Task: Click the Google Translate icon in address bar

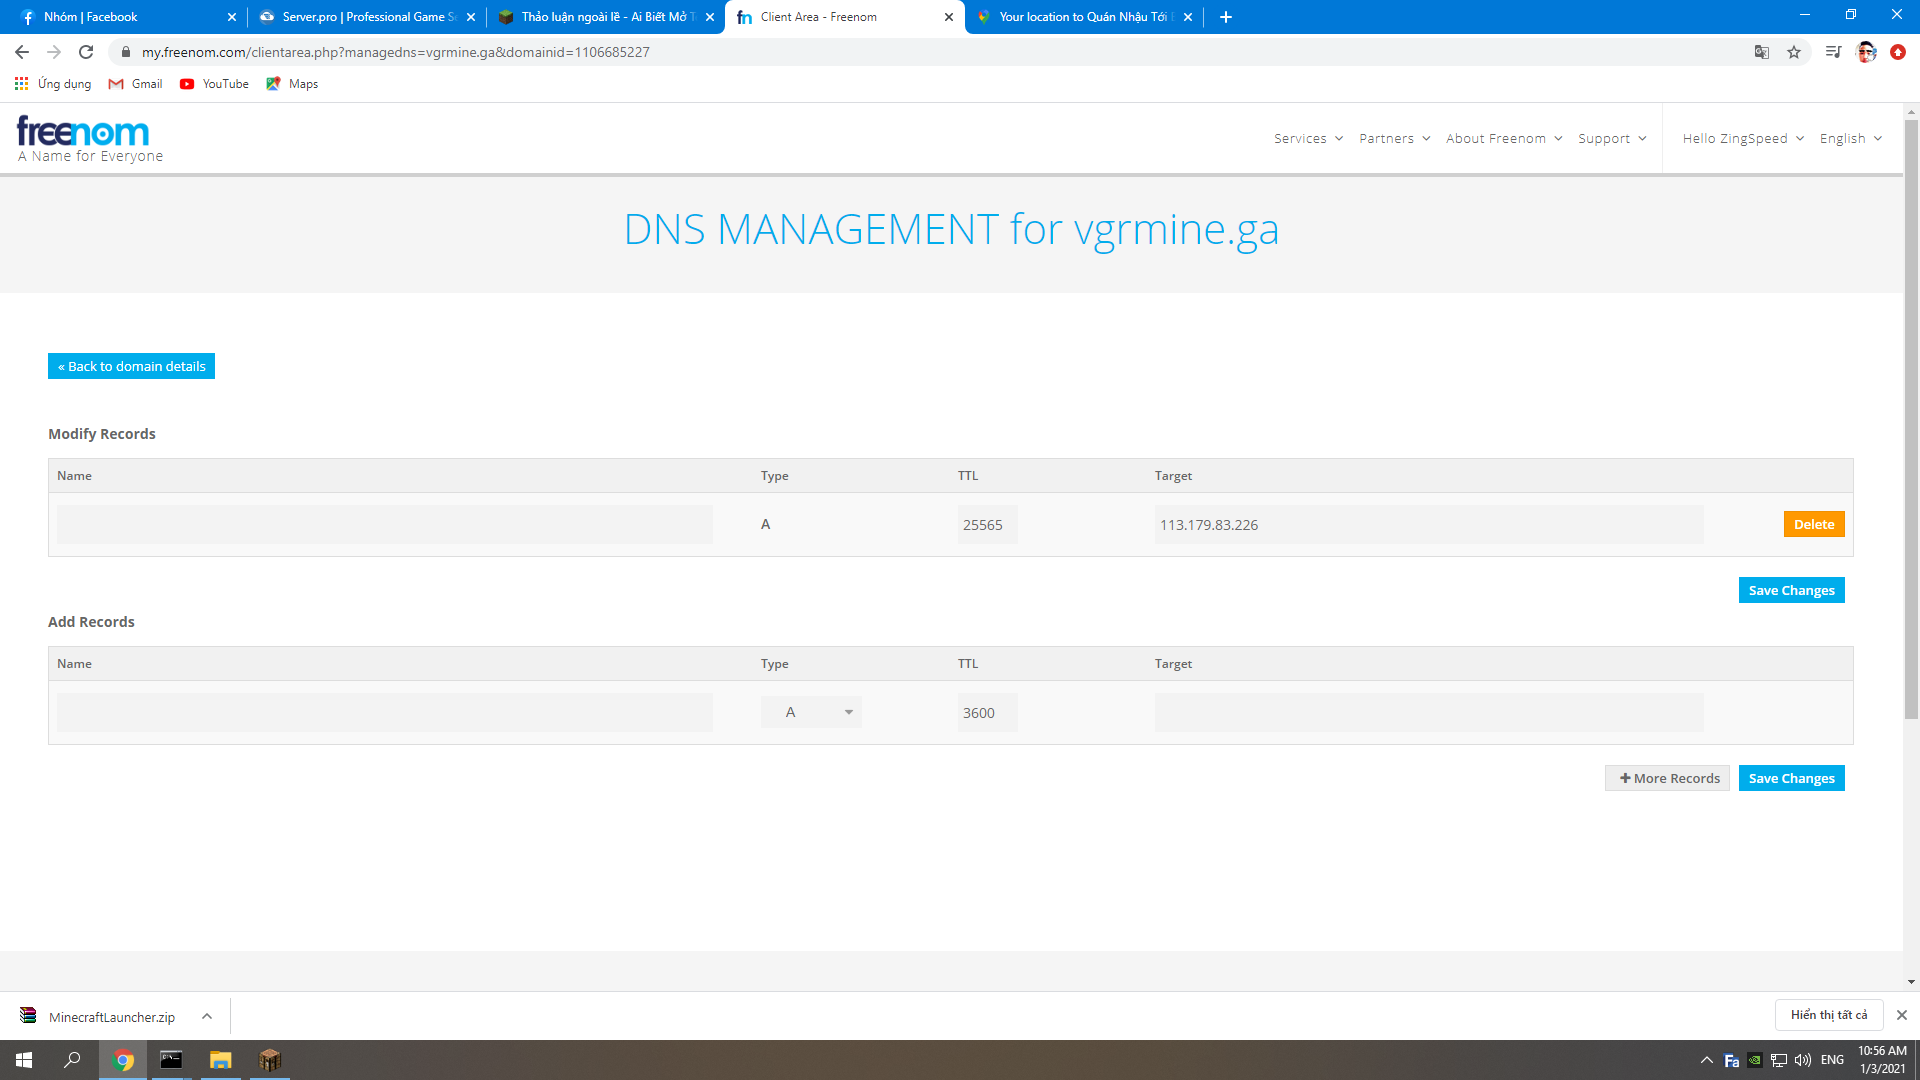Action: [x=1762, y=52]
